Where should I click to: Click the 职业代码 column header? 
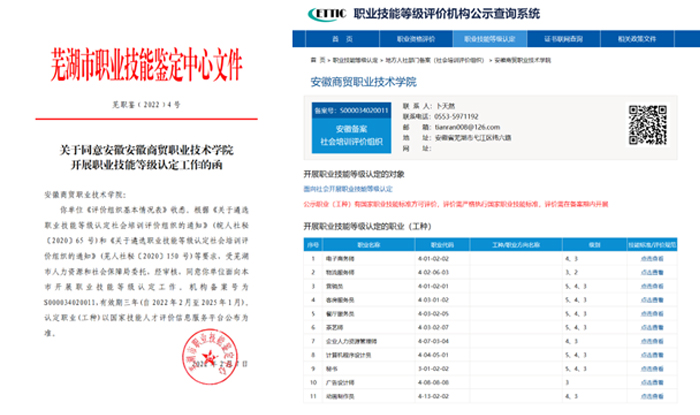442,245
